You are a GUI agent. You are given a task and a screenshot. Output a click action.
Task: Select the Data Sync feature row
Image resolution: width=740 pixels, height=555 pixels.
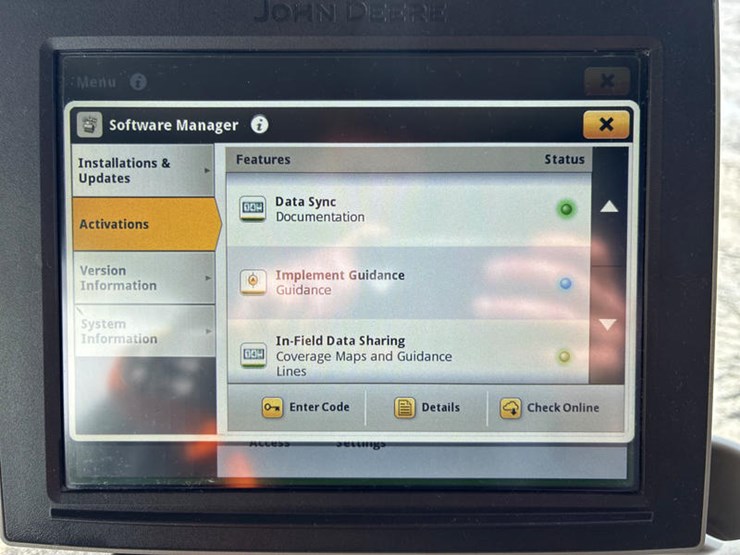pos(408,210)
